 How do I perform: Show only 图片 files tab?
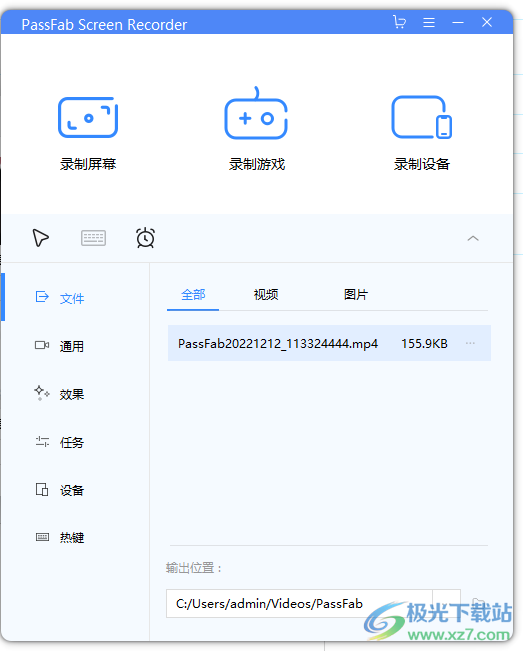pos(356,295)
